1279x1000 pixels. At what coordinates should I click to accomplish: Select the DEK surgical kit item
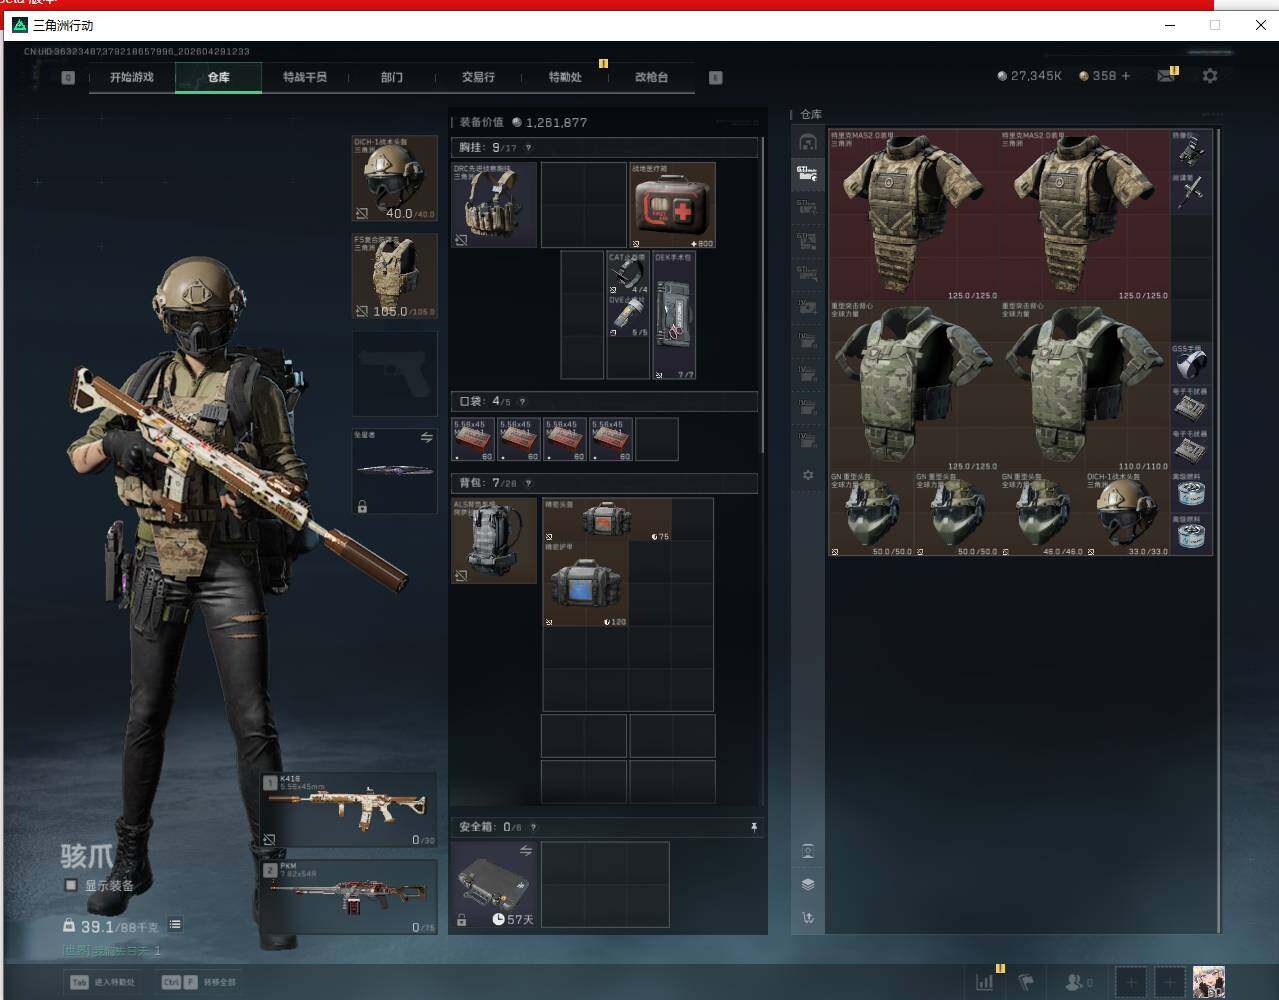pos(674,315)
